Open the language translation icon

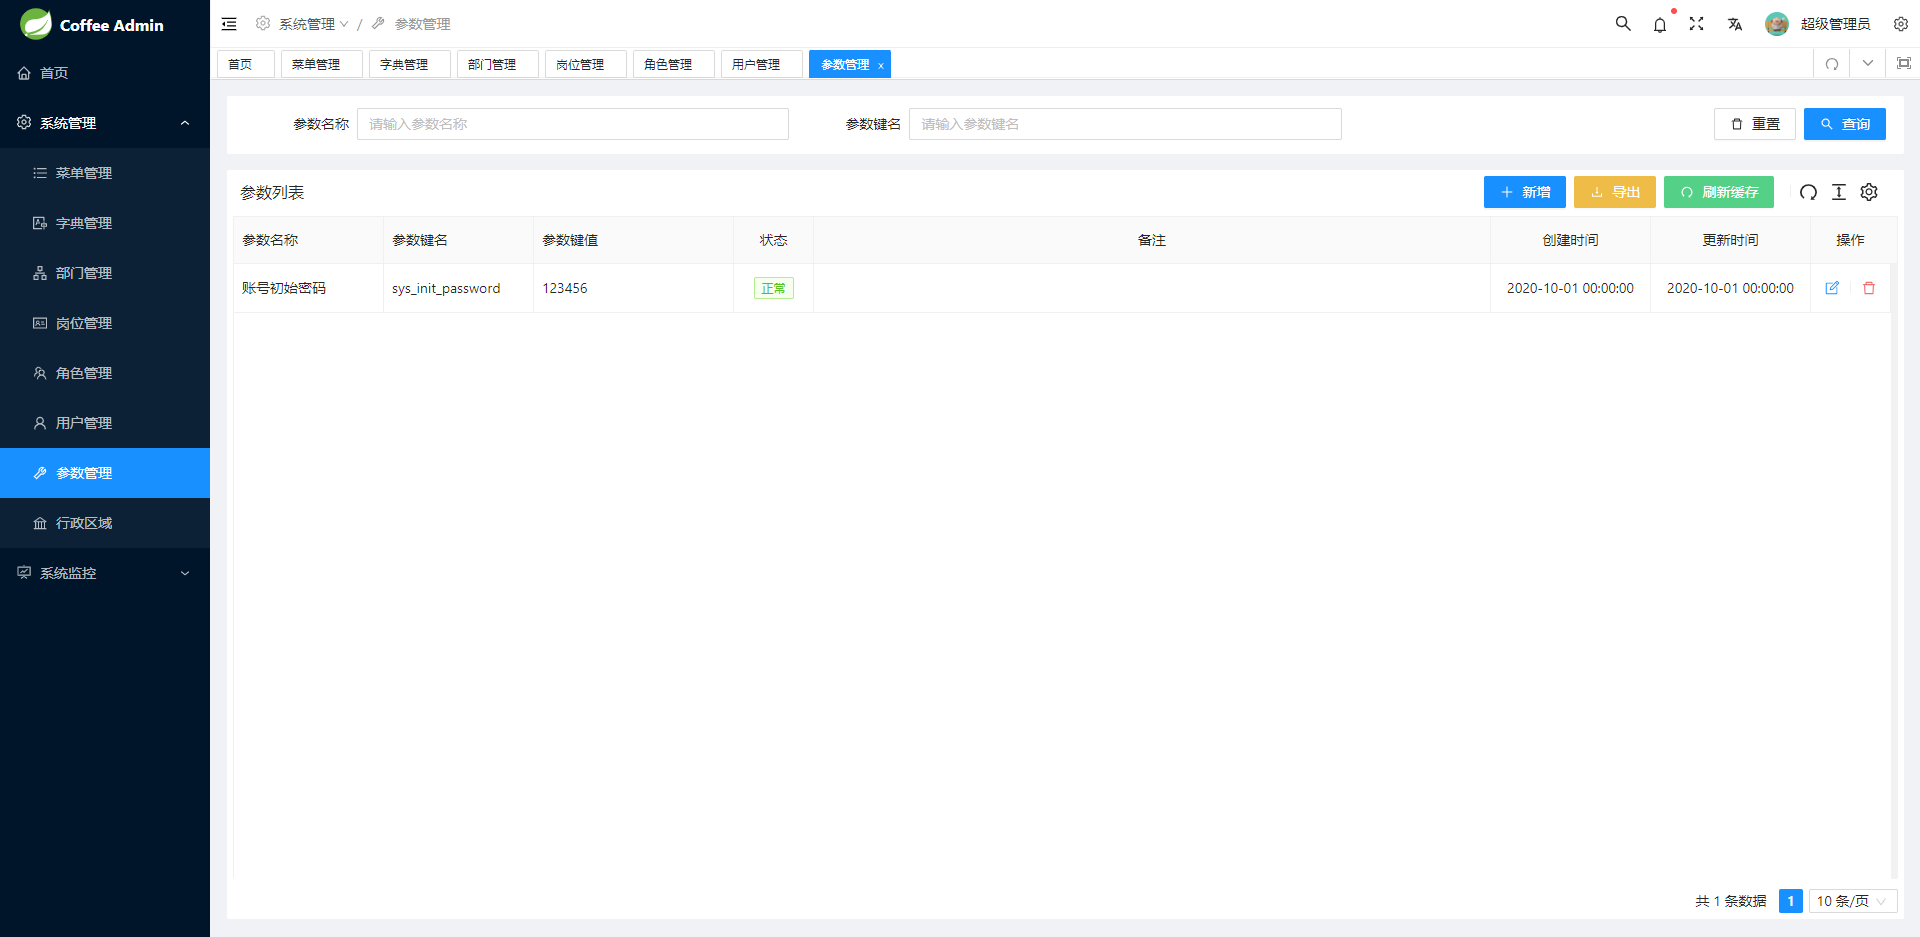pos(1735,24)
